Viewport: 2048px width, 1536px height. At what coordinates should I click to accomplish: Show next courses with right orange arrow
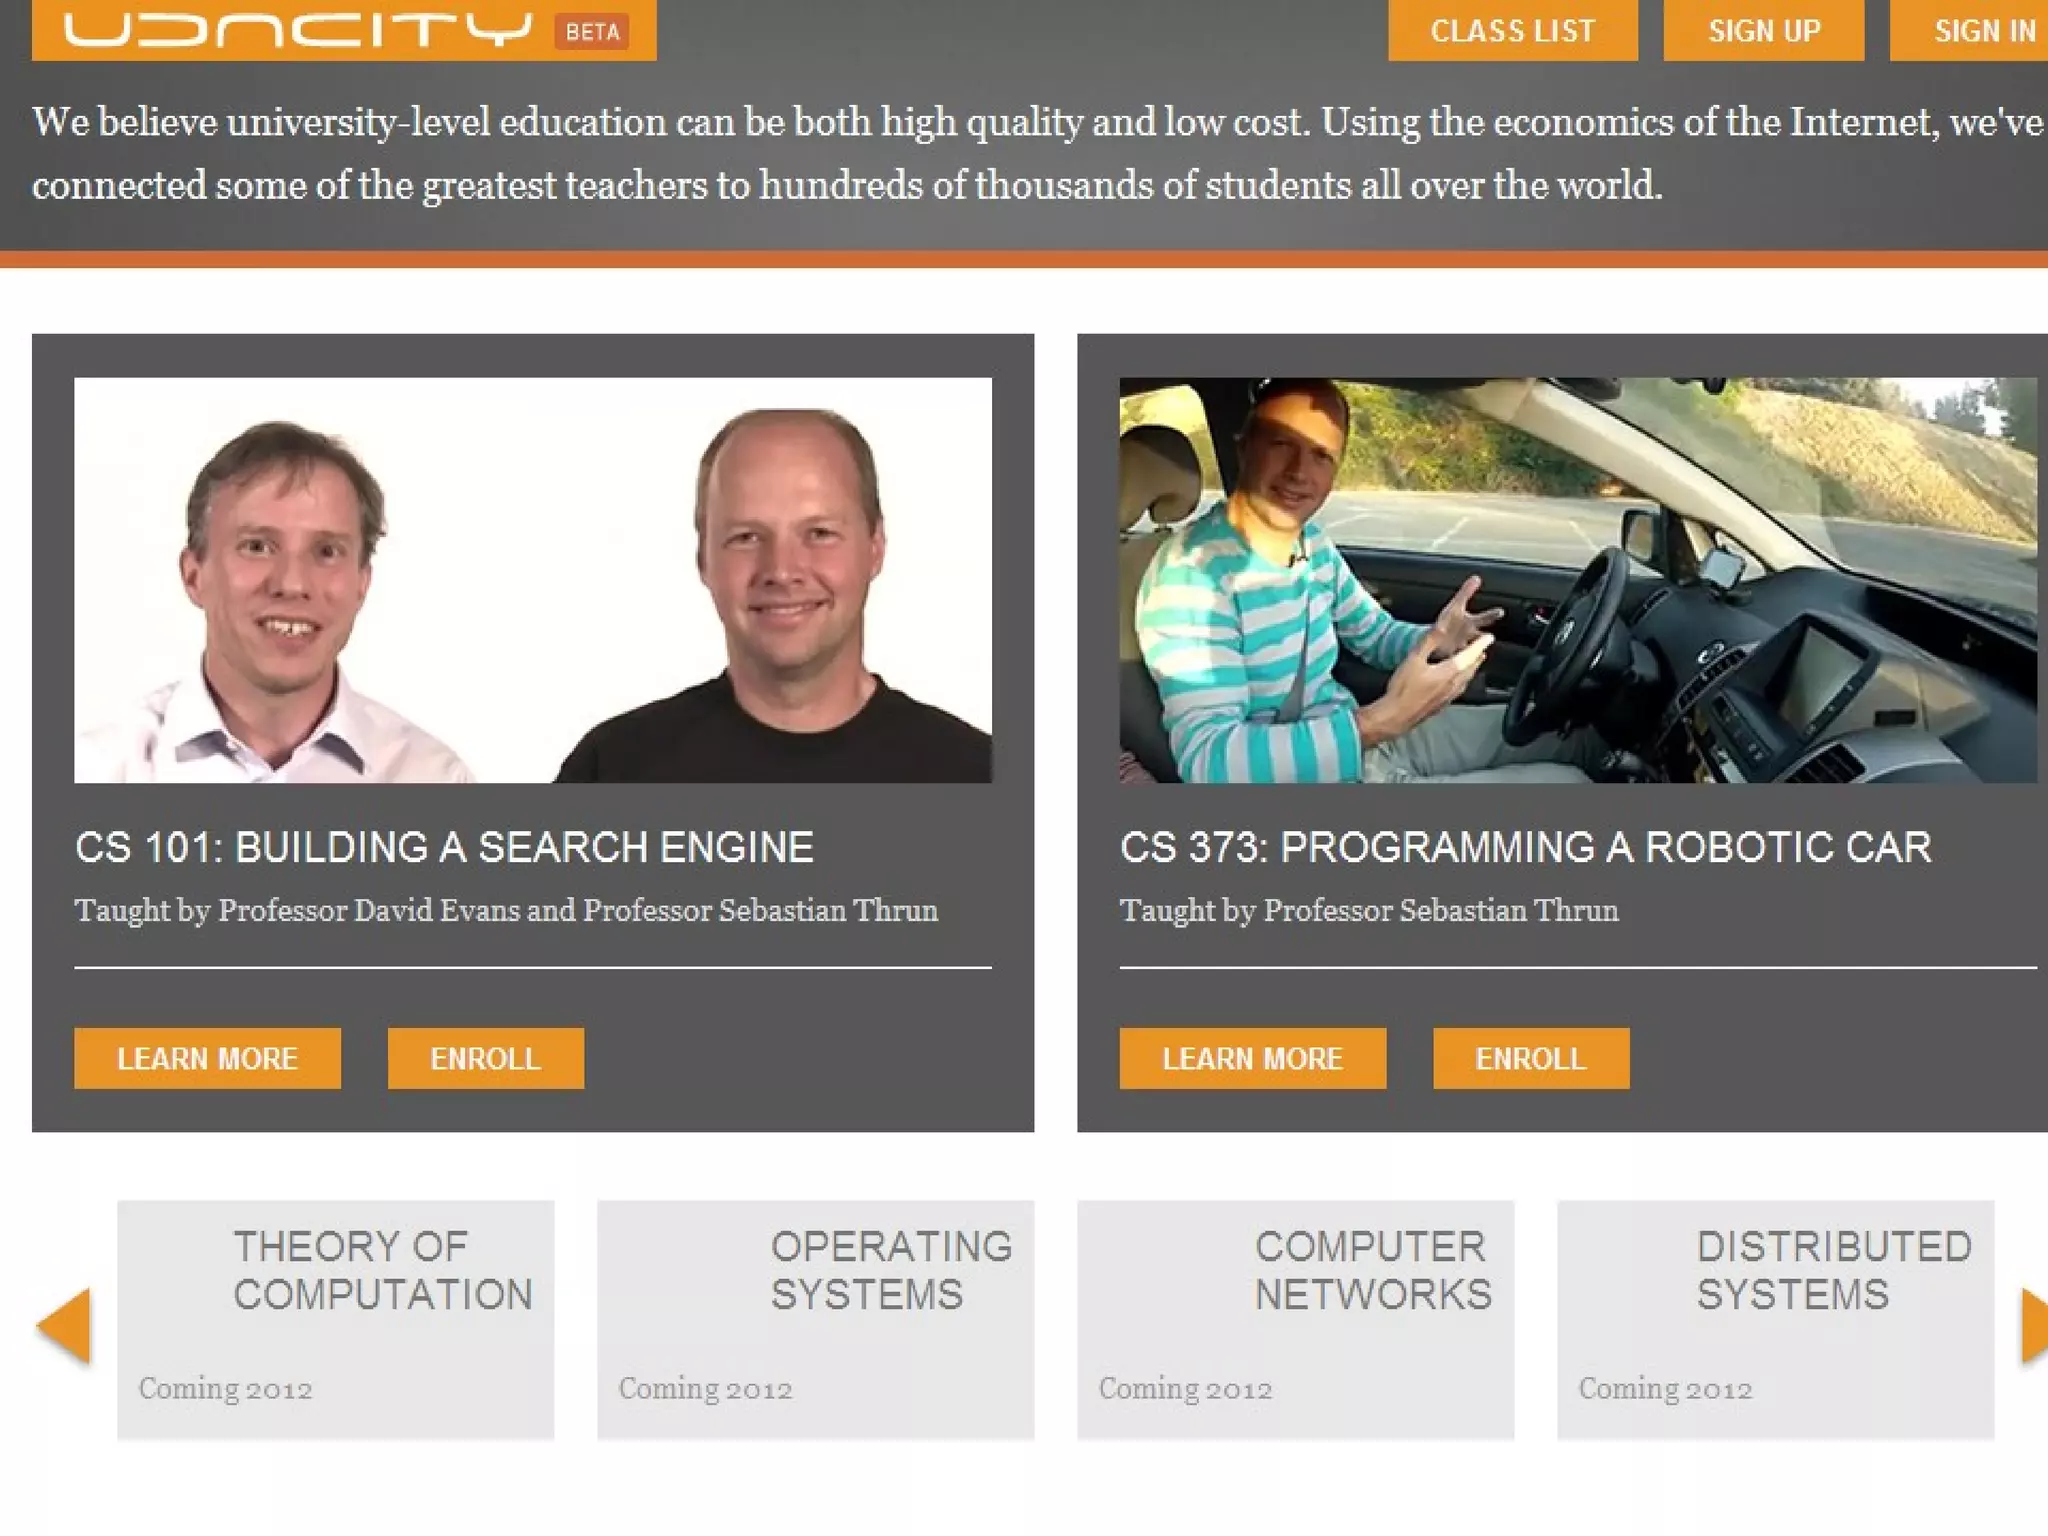point(2034,1326)
